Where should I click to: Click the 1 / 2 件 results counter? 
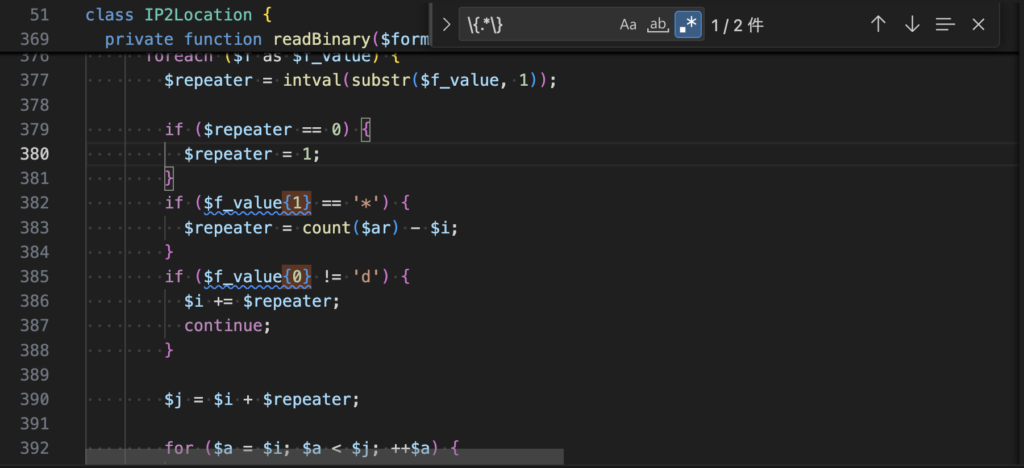pyautogui.click(x=737, y=25)
